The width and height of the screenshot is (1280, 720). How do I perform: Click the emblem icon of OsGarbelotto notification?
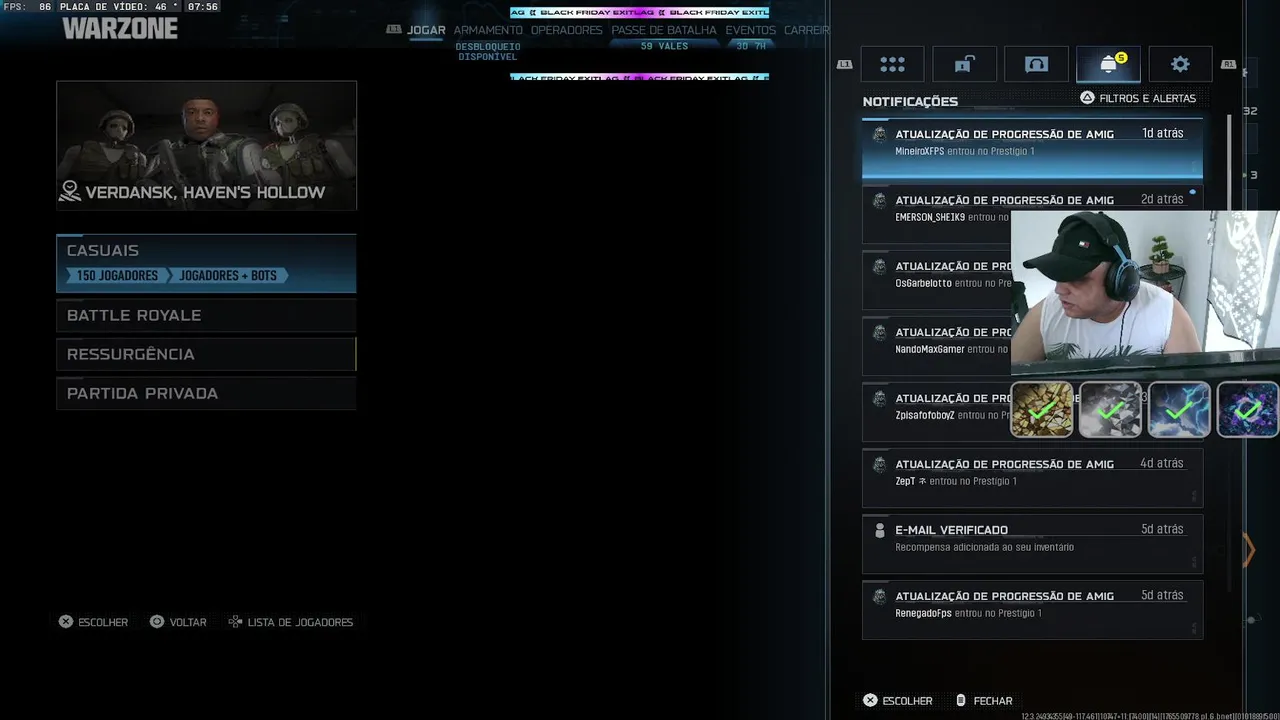[880, 266]
